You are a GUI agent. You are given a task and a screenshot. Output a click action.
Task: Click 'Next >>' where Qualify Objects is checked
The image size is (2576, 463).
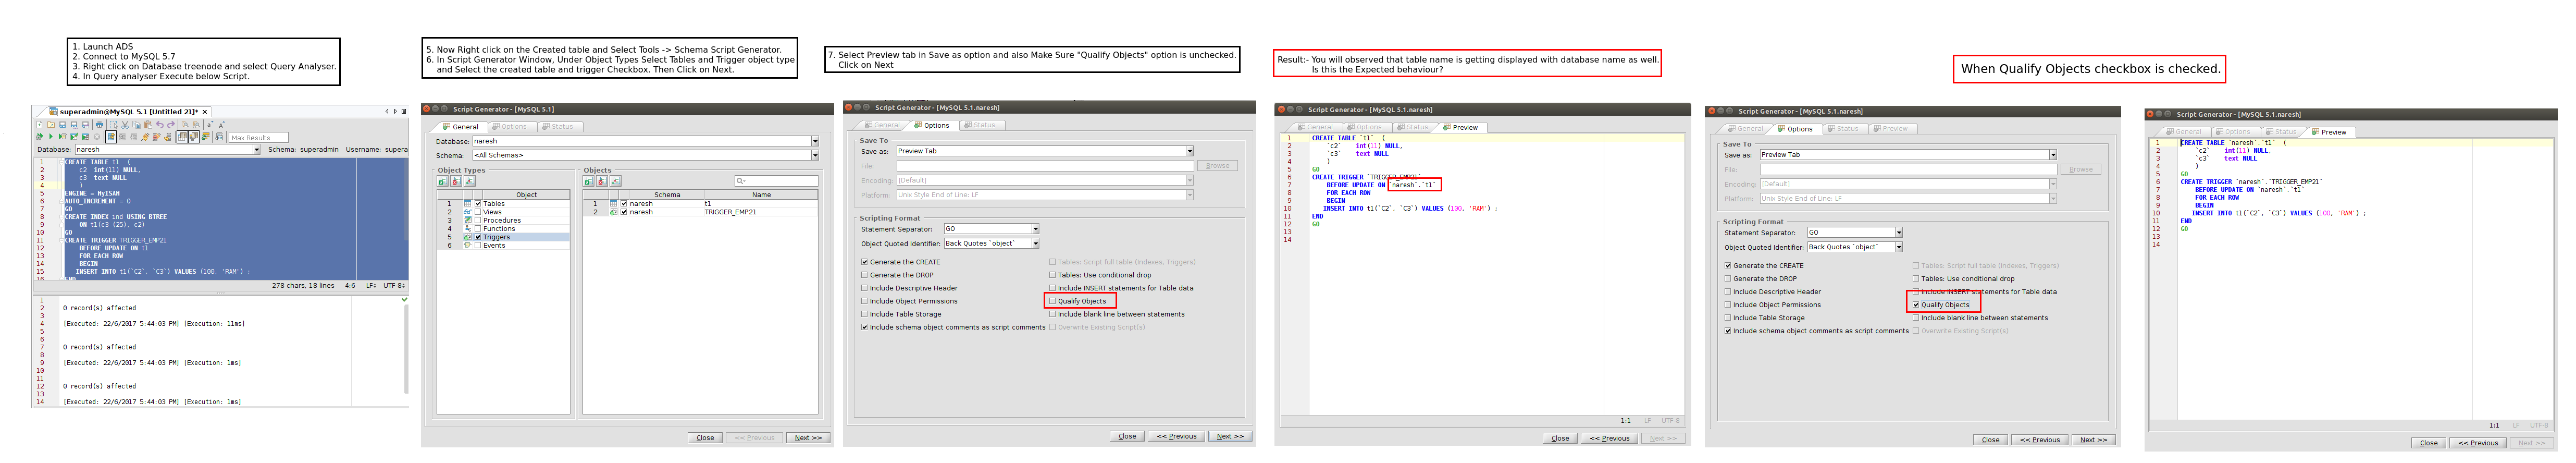click(x=2093, y=440)
